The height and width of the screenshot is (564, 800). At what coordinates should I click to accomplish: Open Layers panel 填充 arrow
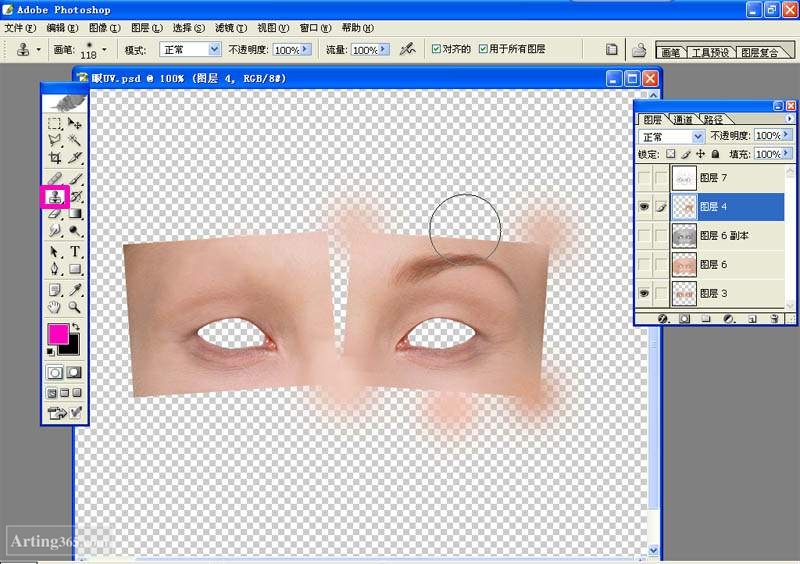click(786, 154)
